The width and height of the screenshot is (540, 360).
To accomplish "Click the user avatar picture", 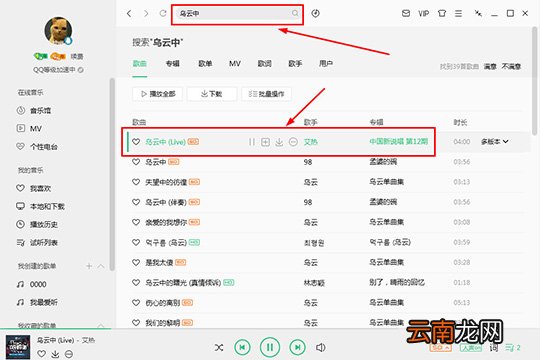I will pos(59,31).
